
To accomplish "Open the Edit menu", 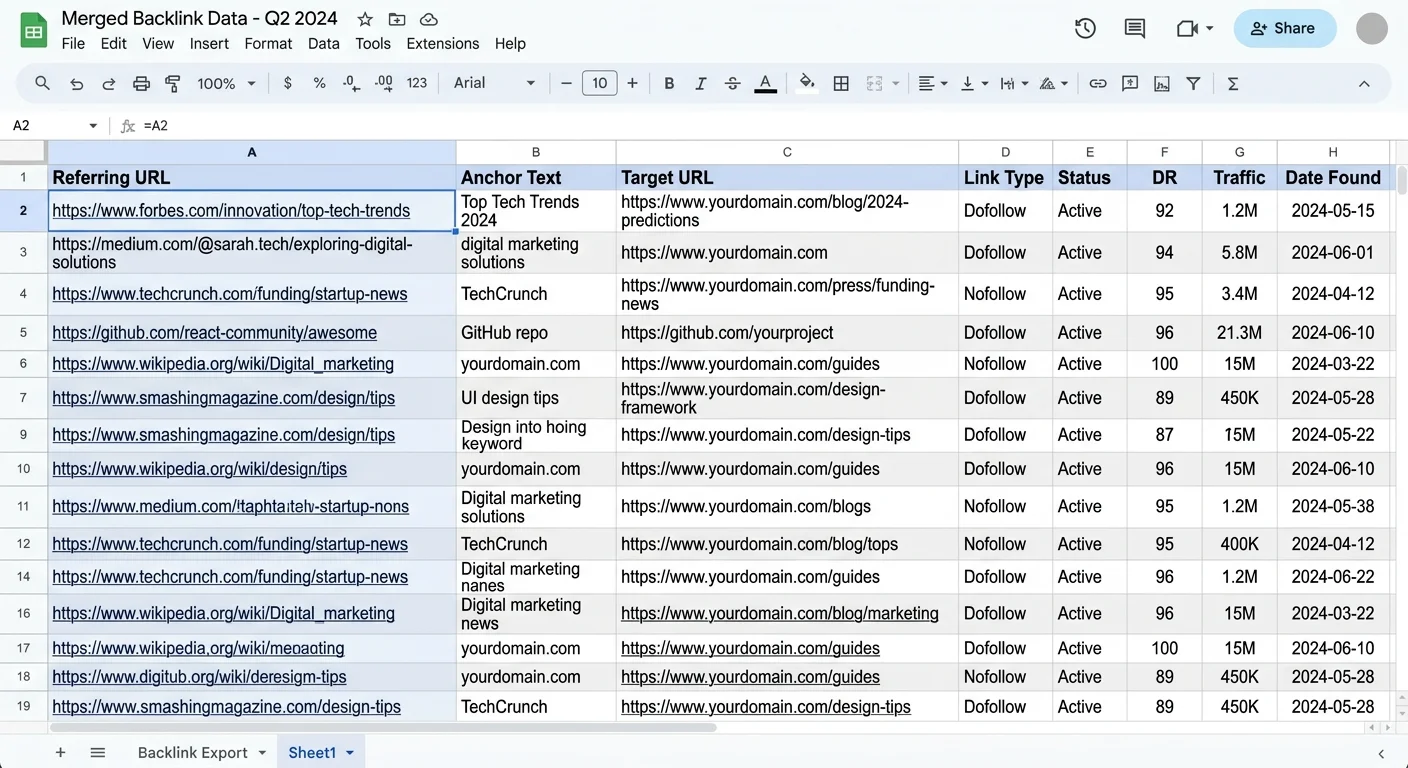I will 114,44.
